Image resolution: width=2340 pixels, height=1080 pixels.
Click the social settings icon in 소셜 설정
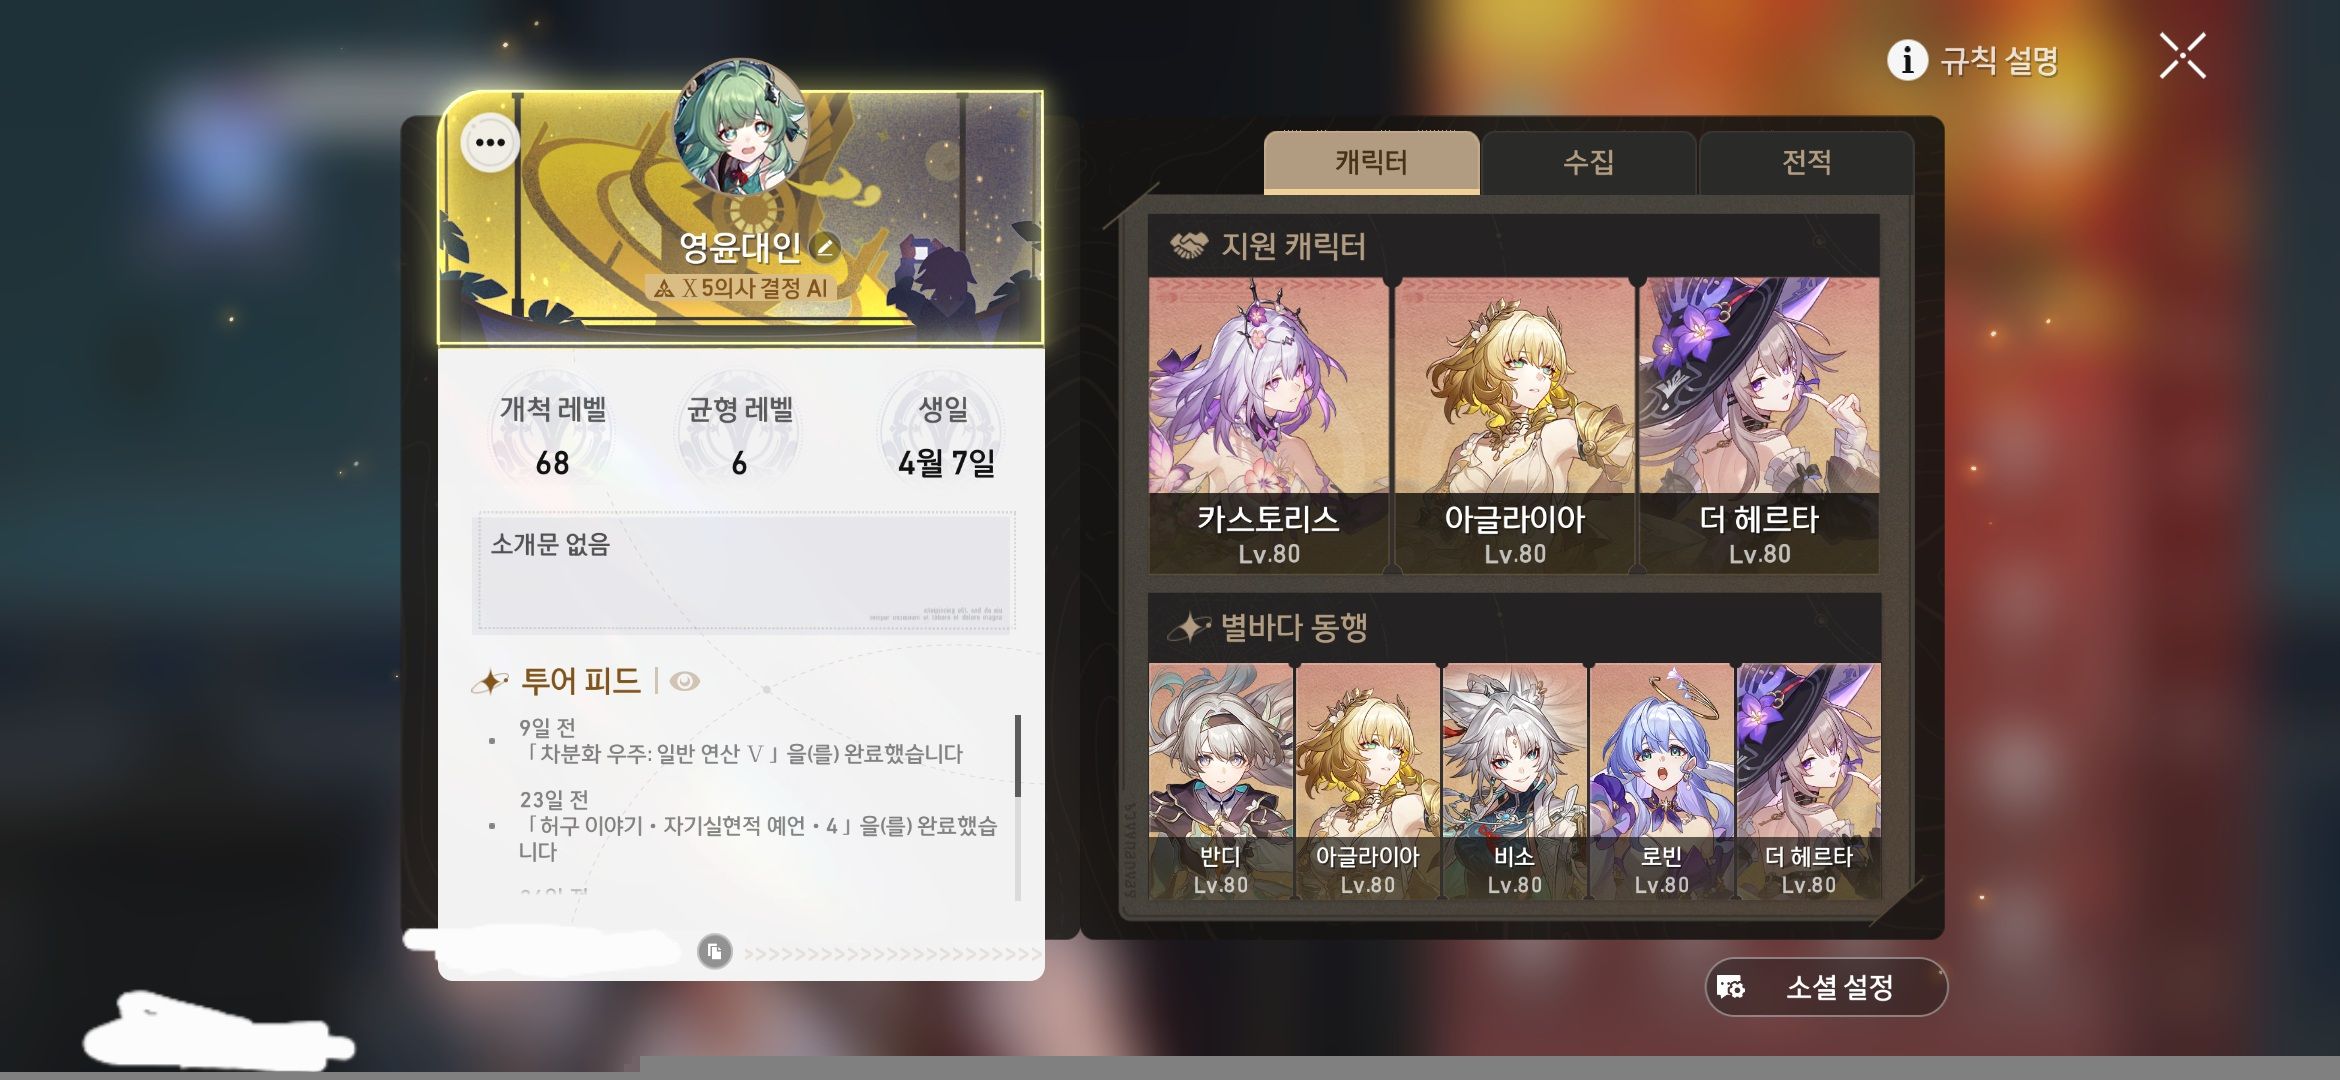1730,987
